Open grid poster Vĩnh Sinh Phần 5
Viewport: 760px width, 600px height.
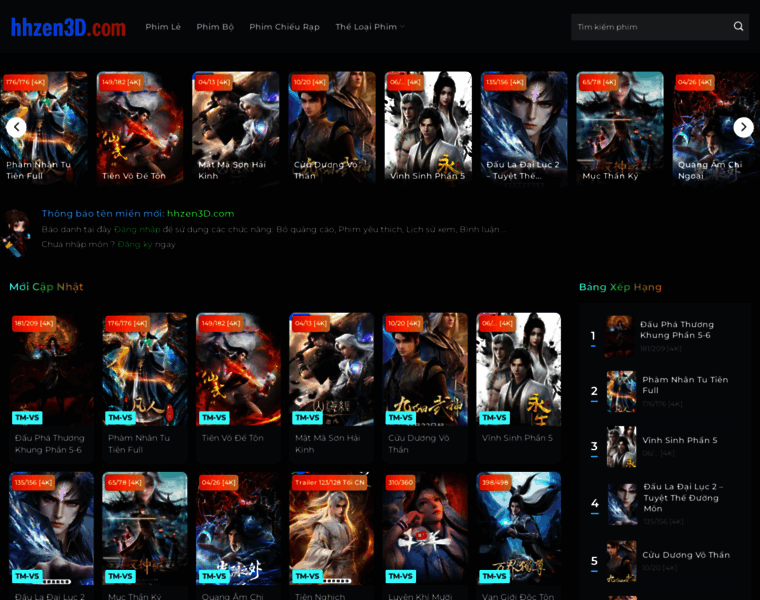(x=519, y=369)
